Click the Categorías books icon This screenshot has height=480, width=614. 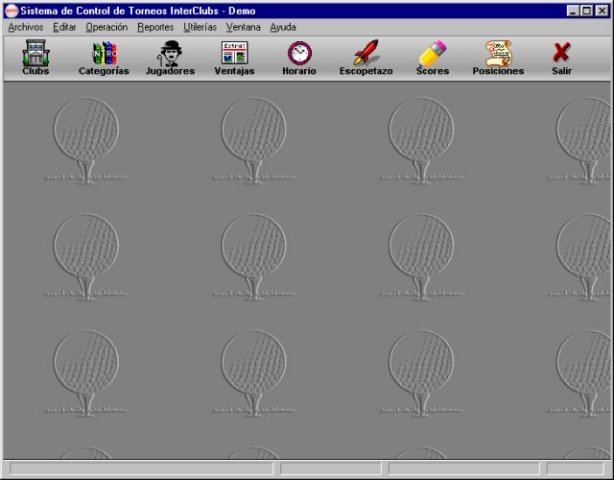pos(104,58)
